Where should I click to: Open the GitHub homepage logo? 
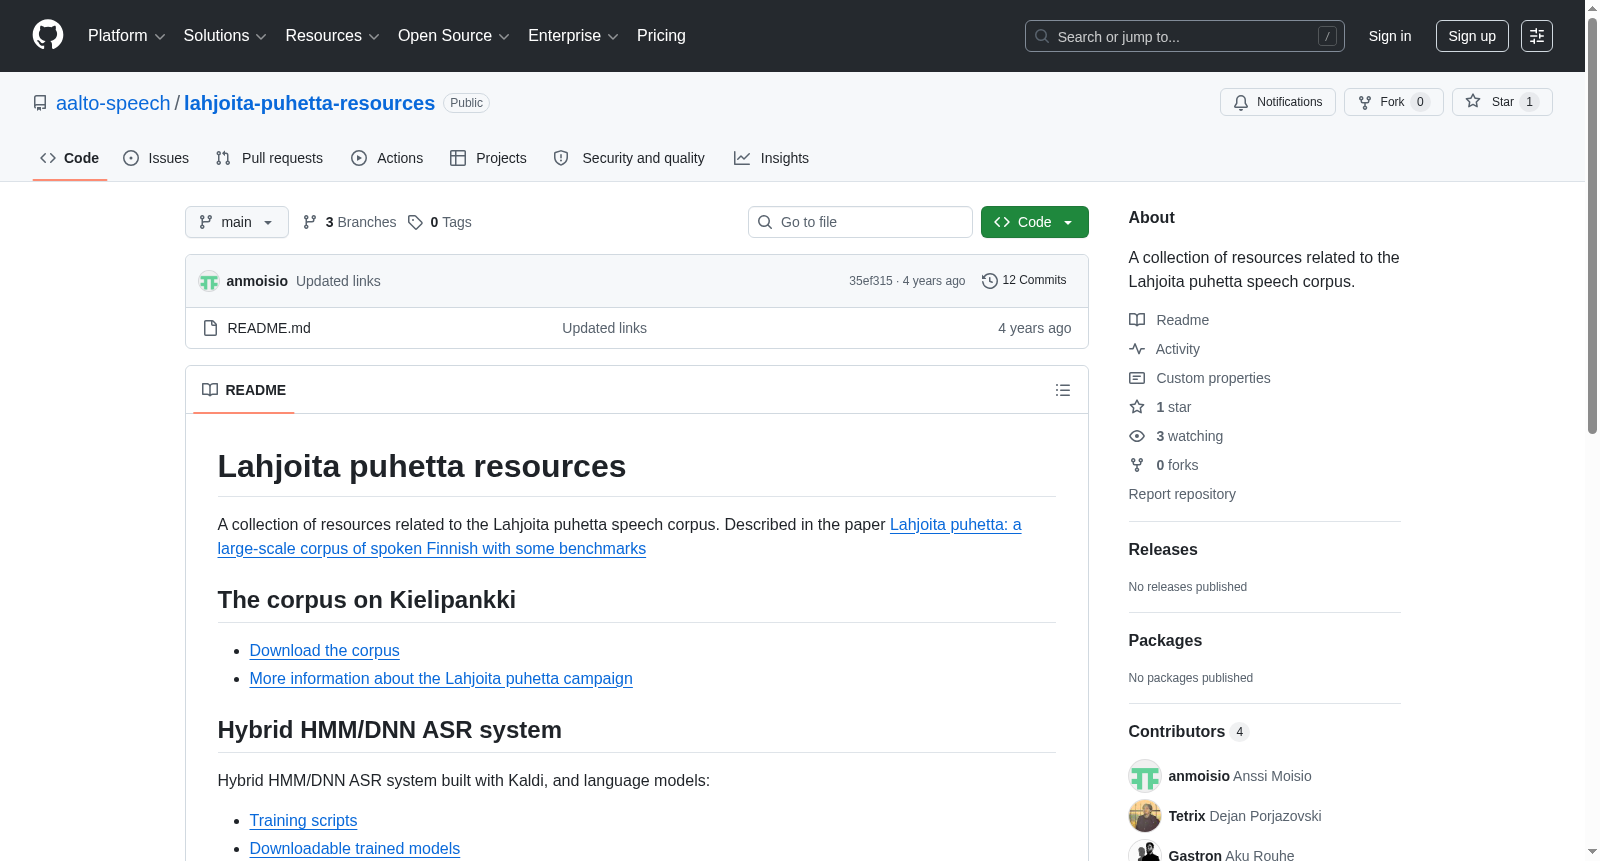[x=48, y=36]
